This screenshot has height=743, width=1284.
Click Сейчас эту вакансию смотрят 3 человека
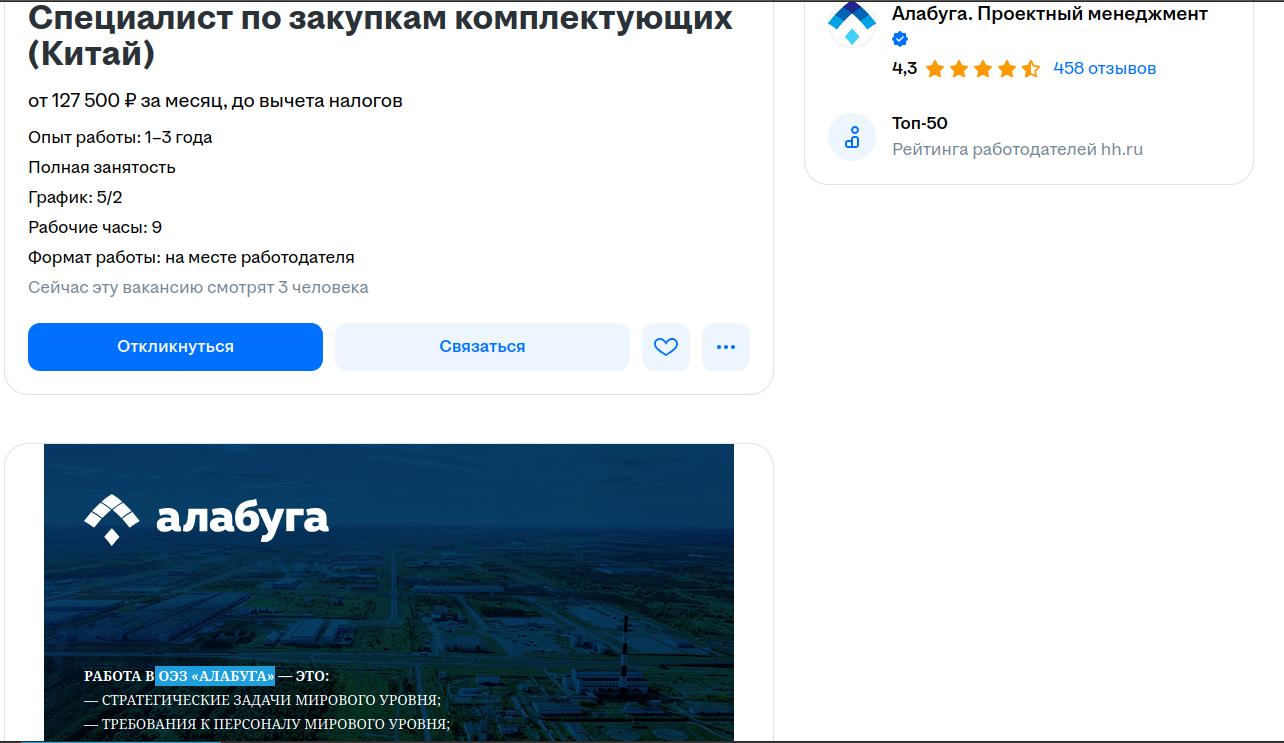[198, 287]
